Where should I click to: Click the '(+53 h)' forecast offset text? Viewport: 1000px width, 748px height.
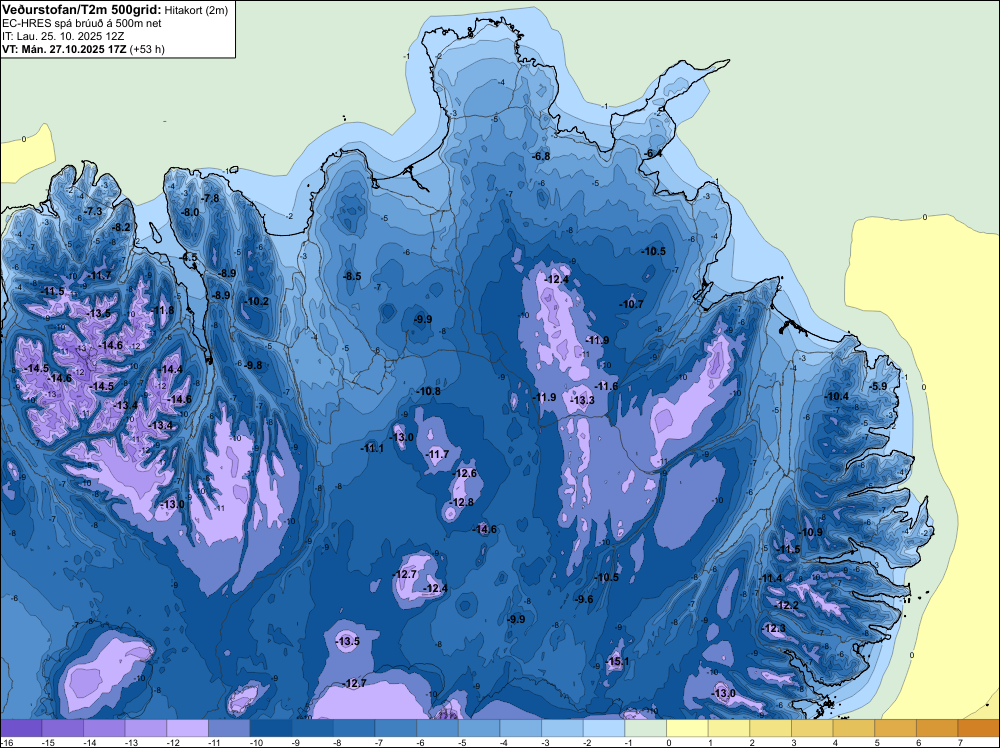tap(147, 49)
